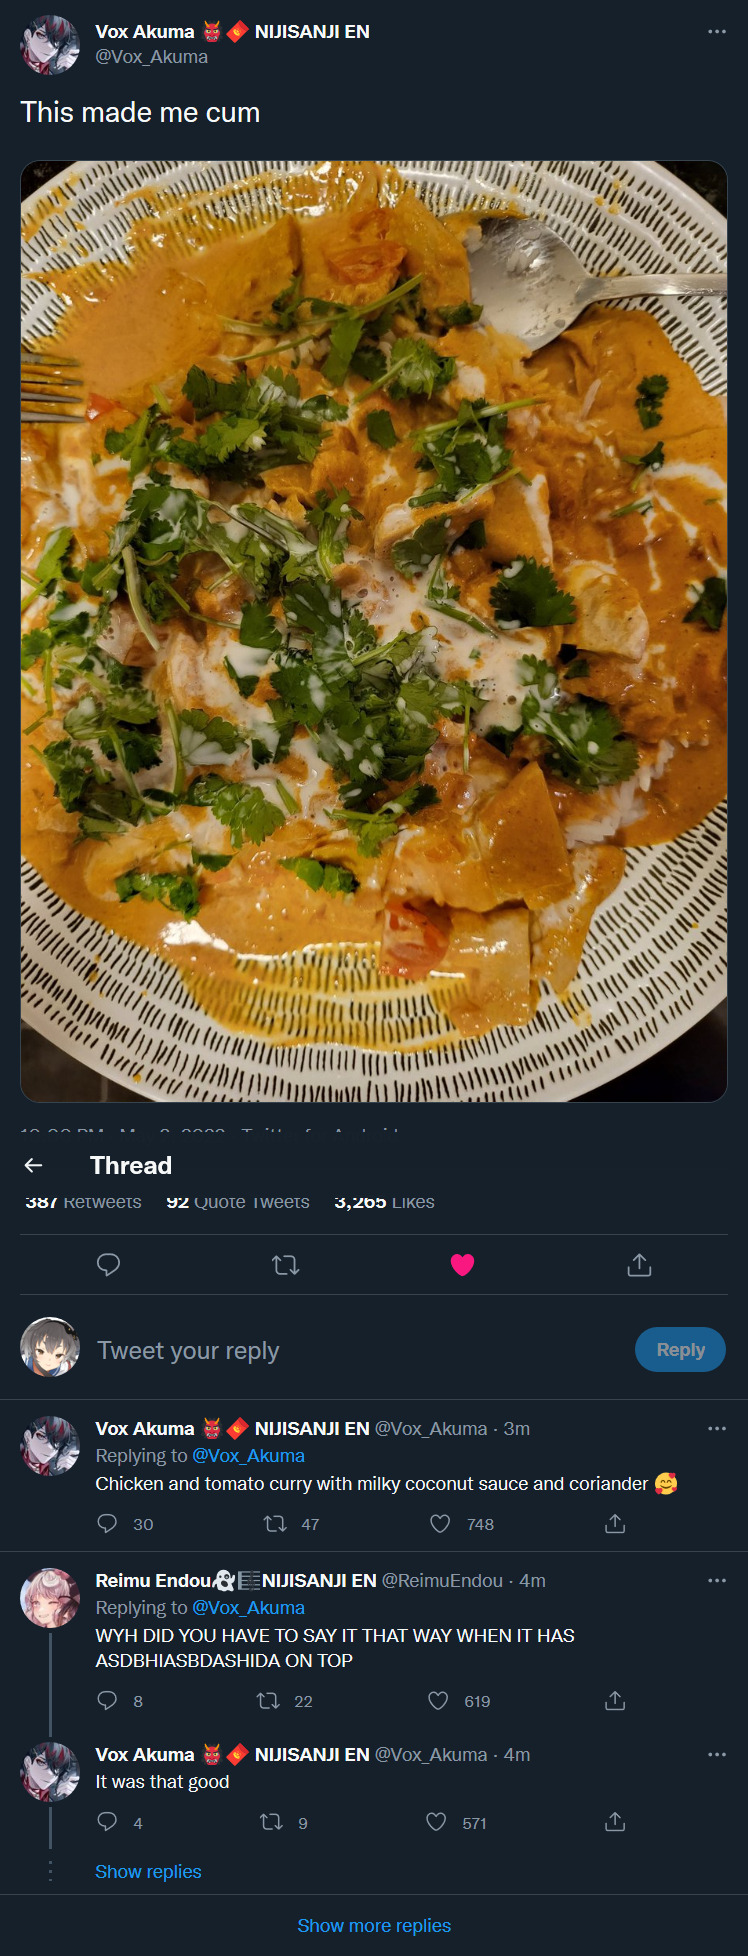Viewport: 748px width, 1956px height.
Task: Open the curry photo
Action: tap(374, 631)
